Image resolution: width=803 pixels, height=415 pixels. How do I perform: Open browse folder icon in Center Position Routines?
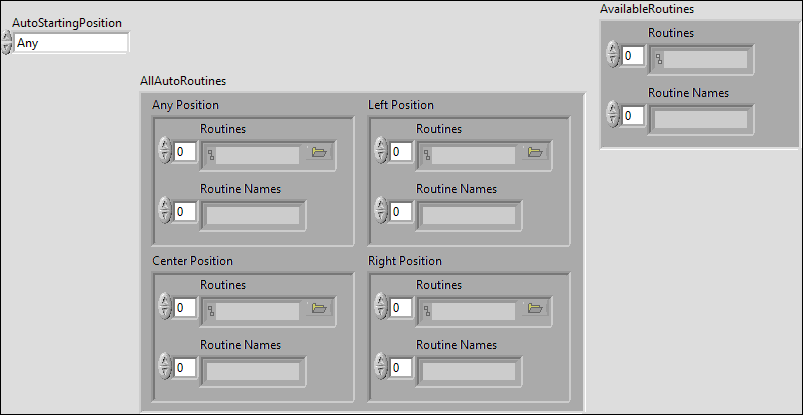tap(319, 308)
